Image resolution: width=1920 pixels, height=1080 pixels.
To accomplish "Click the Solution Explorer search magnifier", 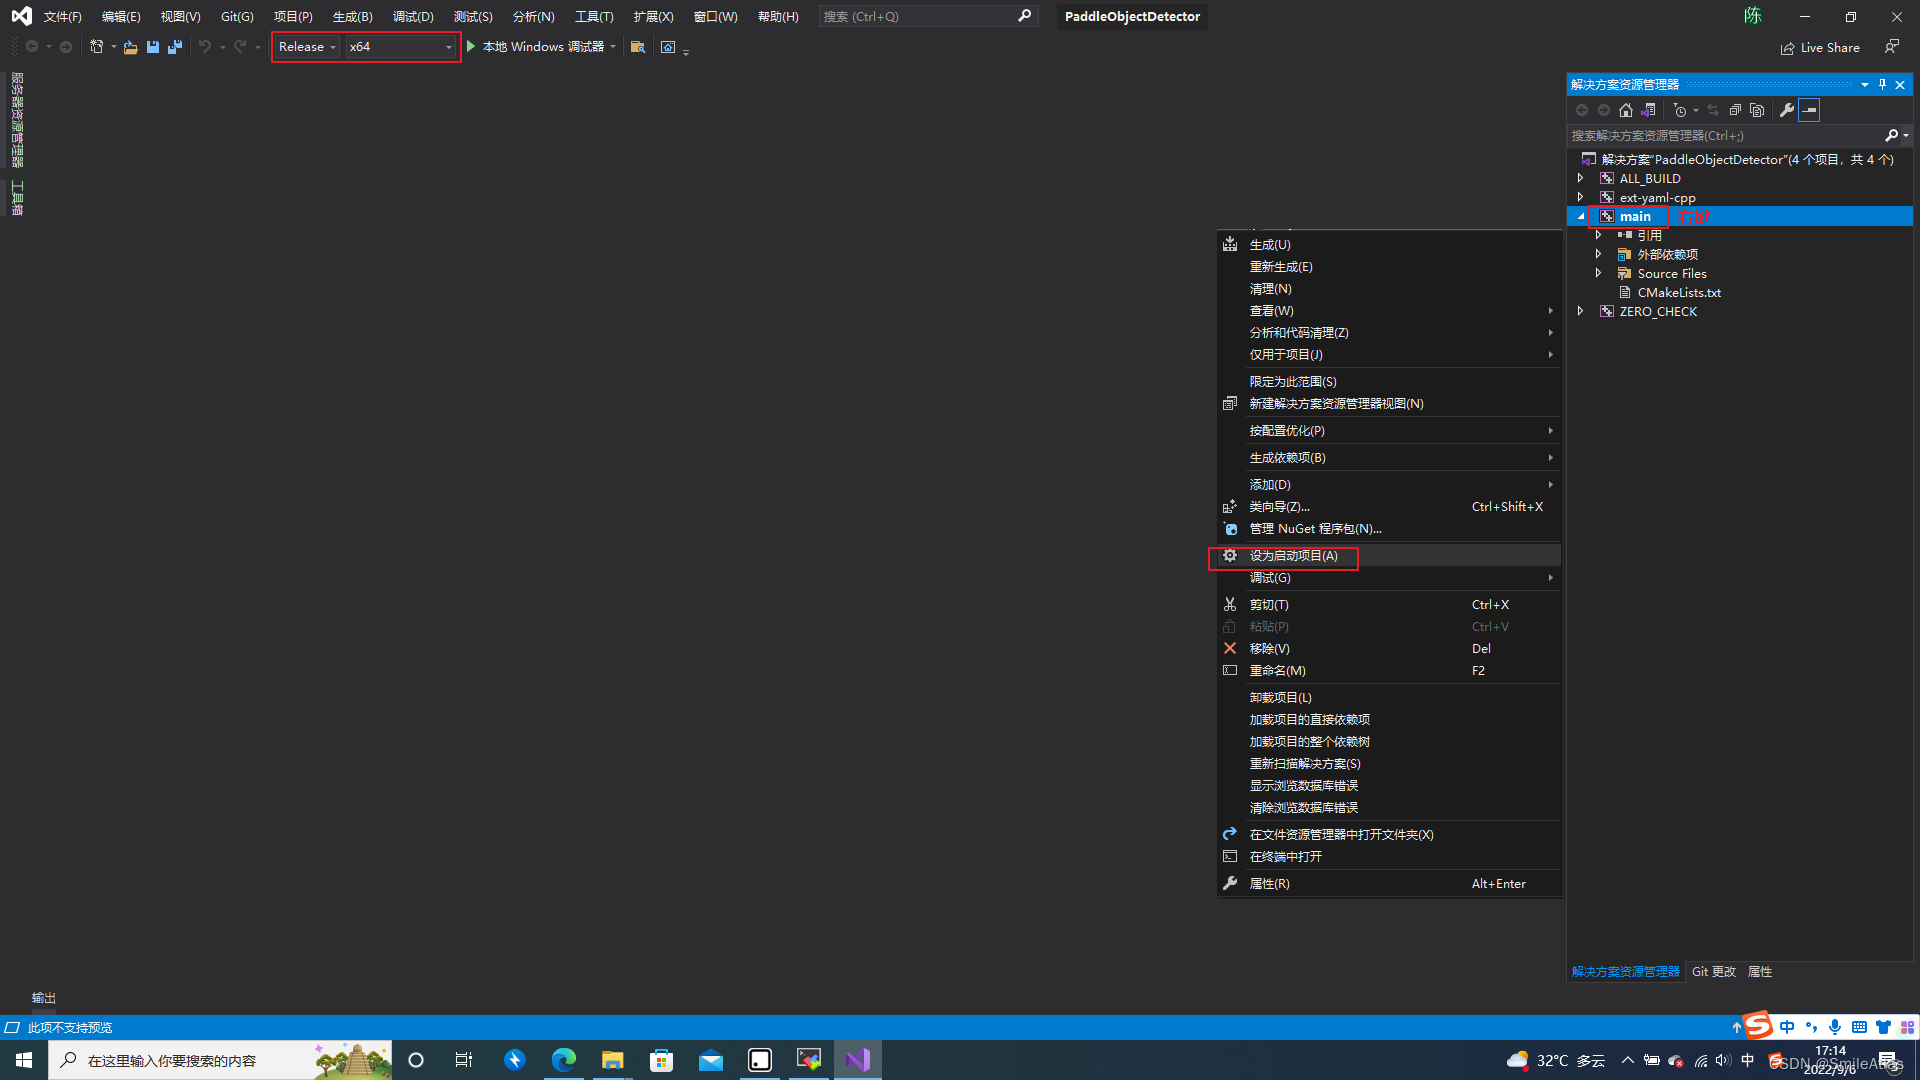I will click(x=1891, y=135).
